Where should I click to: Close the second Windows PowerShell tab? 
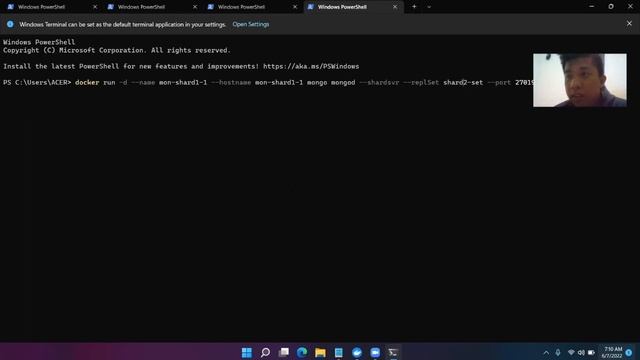pyautogui.click(x=195, y=7)
